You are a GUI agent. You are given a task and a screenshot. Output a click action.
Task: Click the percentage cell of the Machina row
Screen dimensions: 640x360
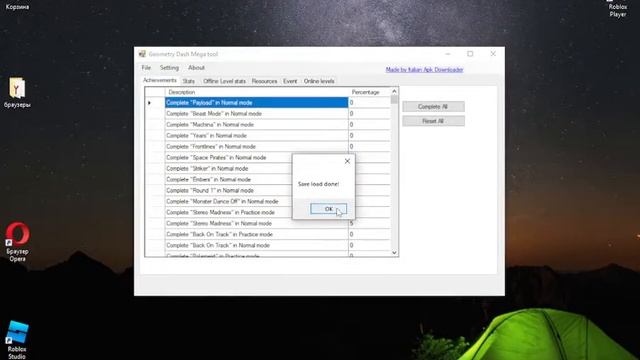pyautogui.click(x=369, y=124)
